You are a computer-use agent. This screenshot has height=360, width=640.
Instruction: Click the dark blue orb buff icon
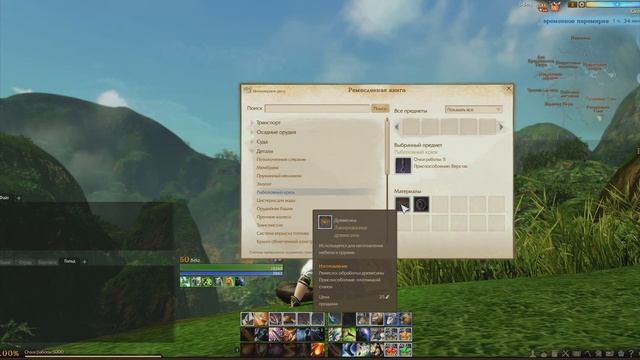[x=240, y=281]
